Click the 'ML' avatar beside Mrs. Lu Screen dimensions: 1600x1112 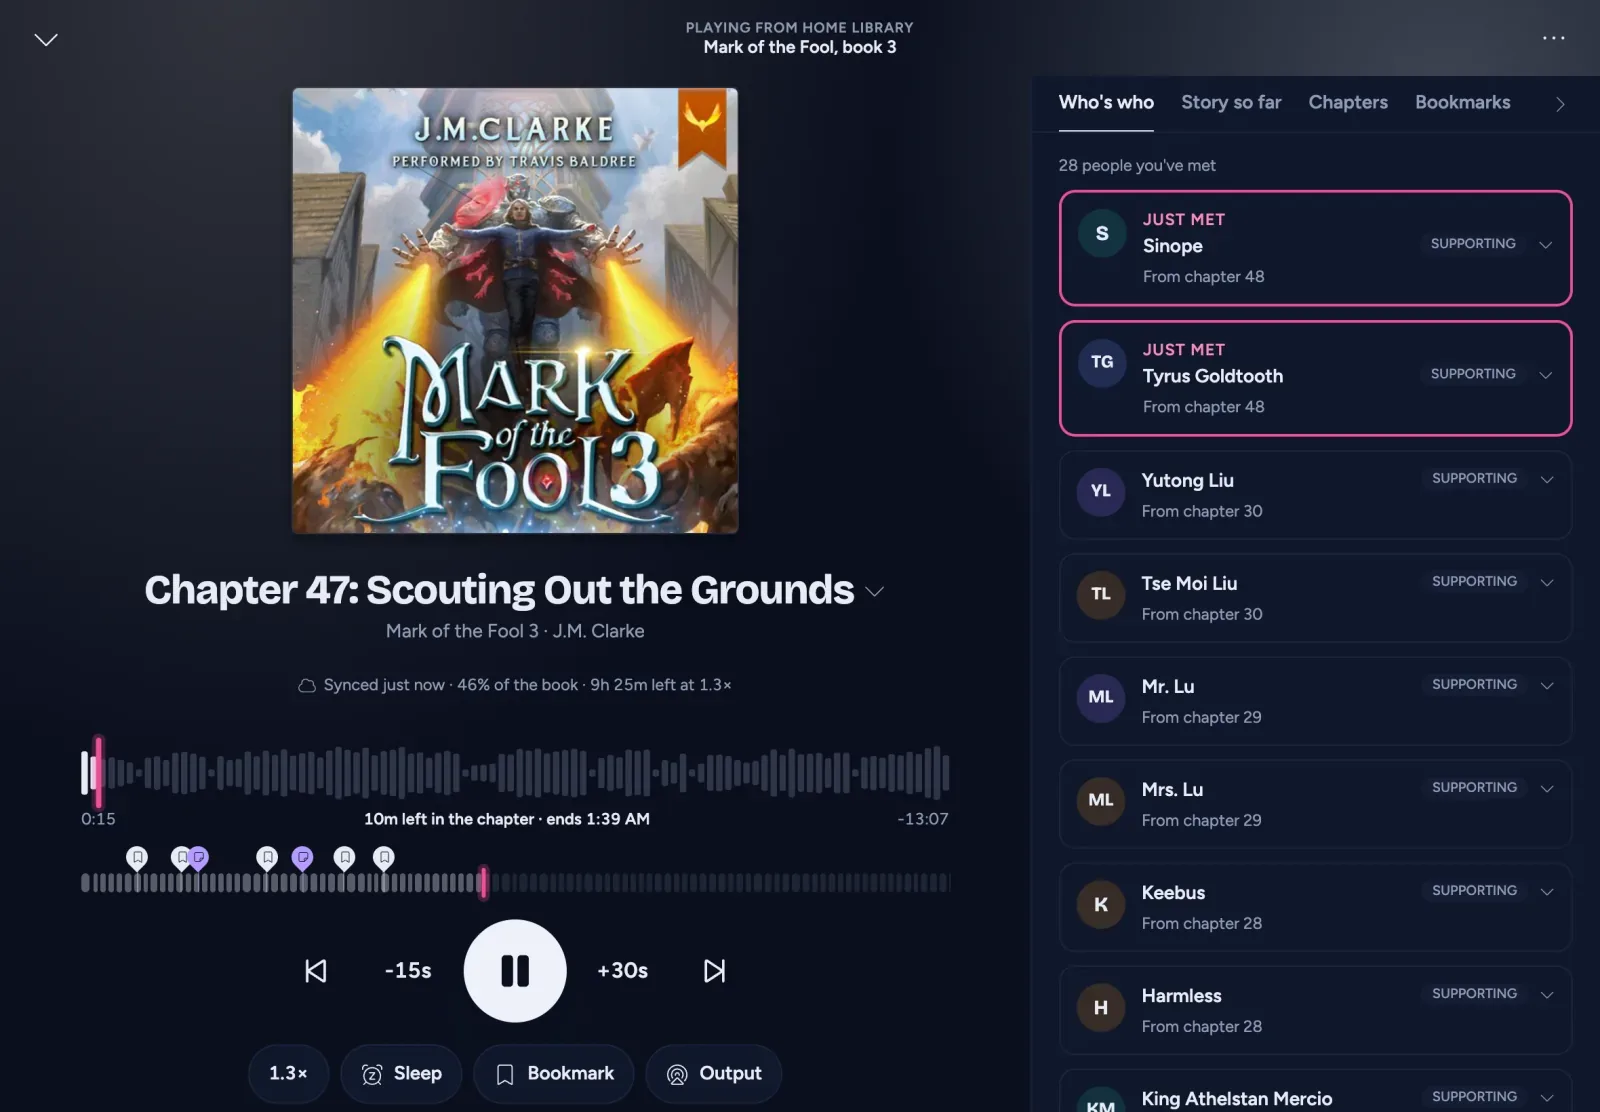(x=1101, y=800)
